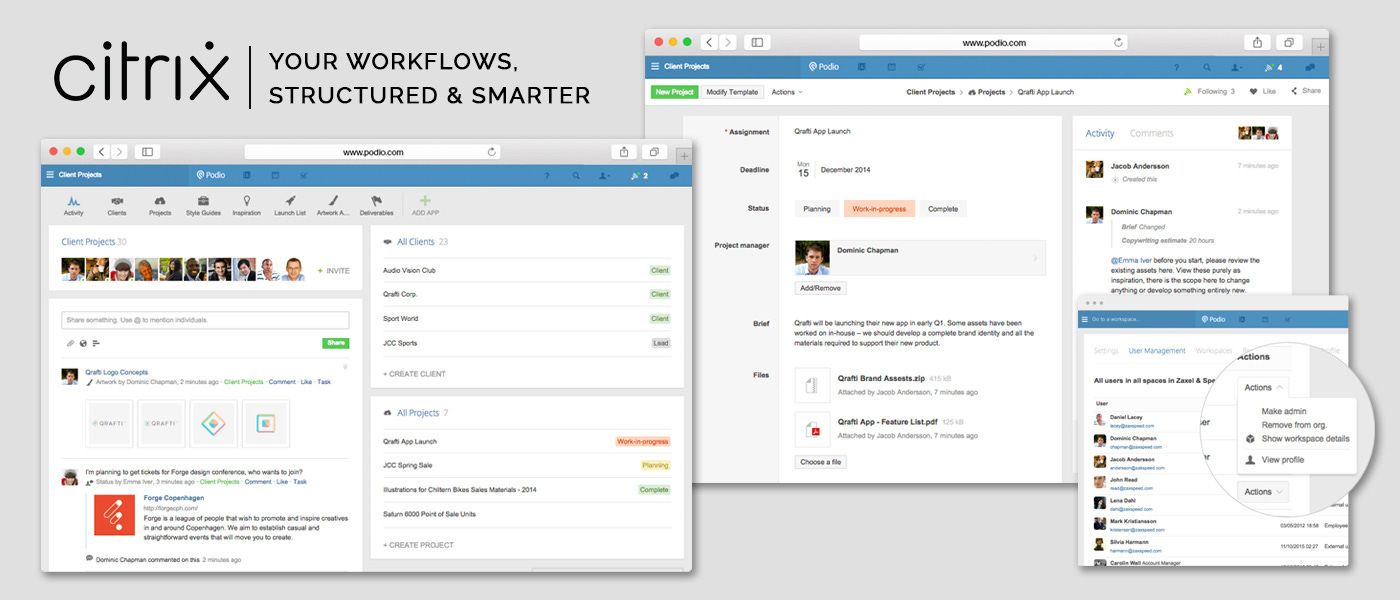The image size is (1400, 600).
Task: Open Actions dropdown beside Modify Template
Action: click(787, 92)
